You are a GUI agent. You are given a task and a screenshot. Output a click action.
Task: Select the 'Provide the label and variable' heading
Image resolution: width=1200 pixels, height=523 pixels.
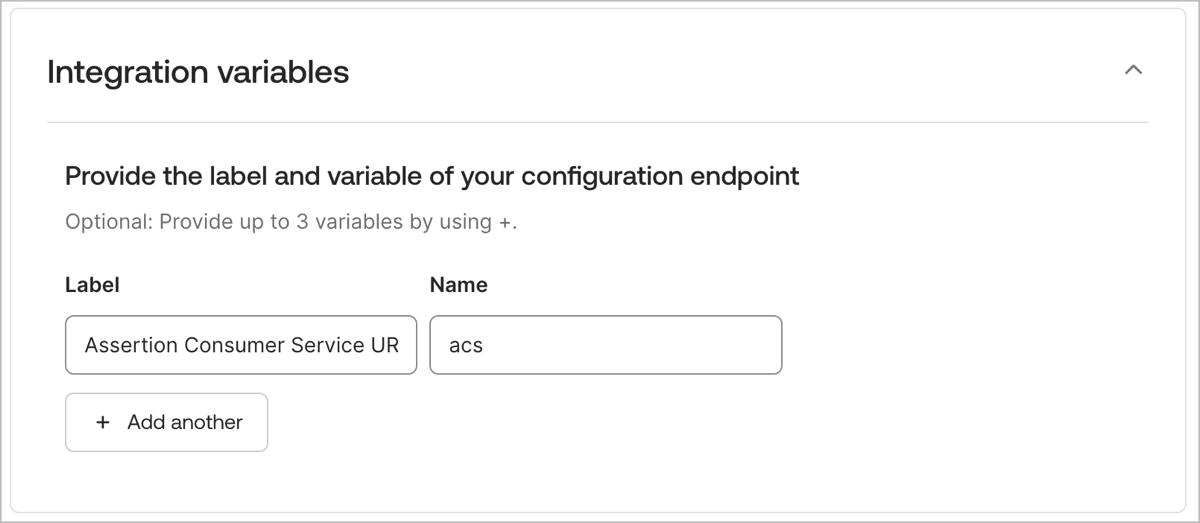pos(432,177)
